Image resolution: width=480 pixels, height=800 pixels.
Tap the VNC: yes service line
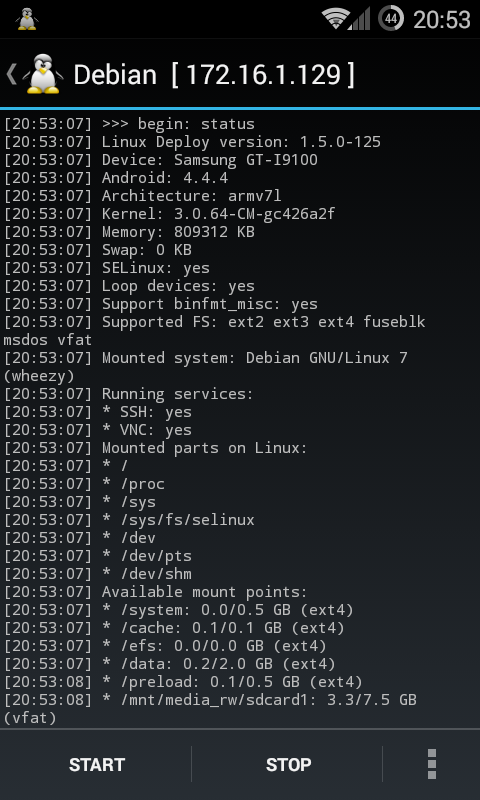[98, 430]
